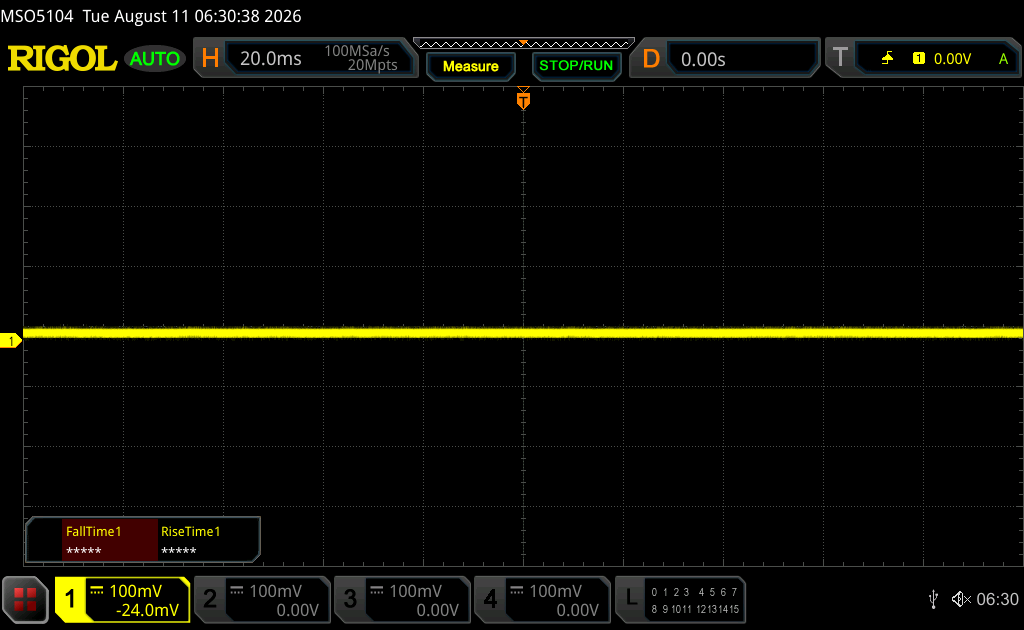Click the 06:30 clock display

tap(997, 599)
